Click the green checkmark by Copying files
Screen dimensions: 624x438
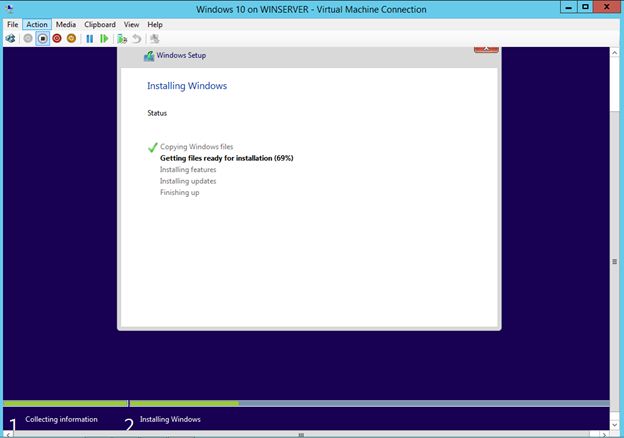(x=152, y=147)
